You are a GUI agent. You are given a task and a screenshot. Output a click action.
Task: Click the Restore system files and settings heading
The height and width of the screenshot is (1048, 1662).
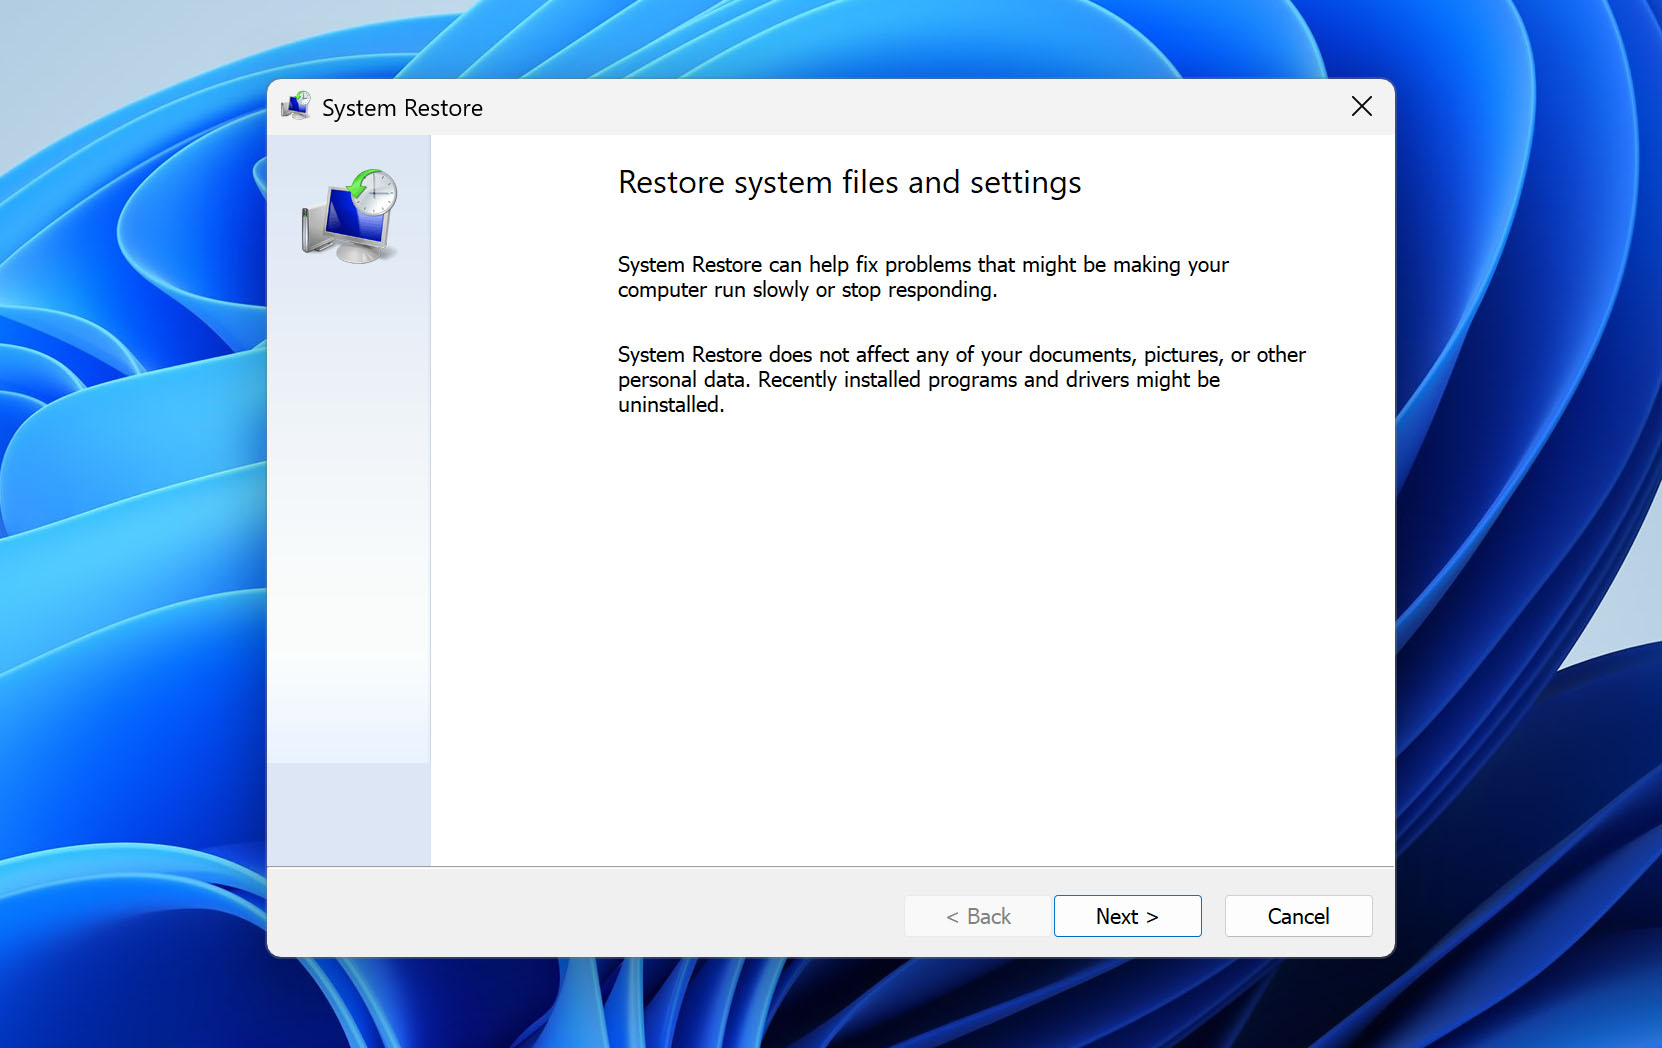pyautogui.click(x=849, y=182)
